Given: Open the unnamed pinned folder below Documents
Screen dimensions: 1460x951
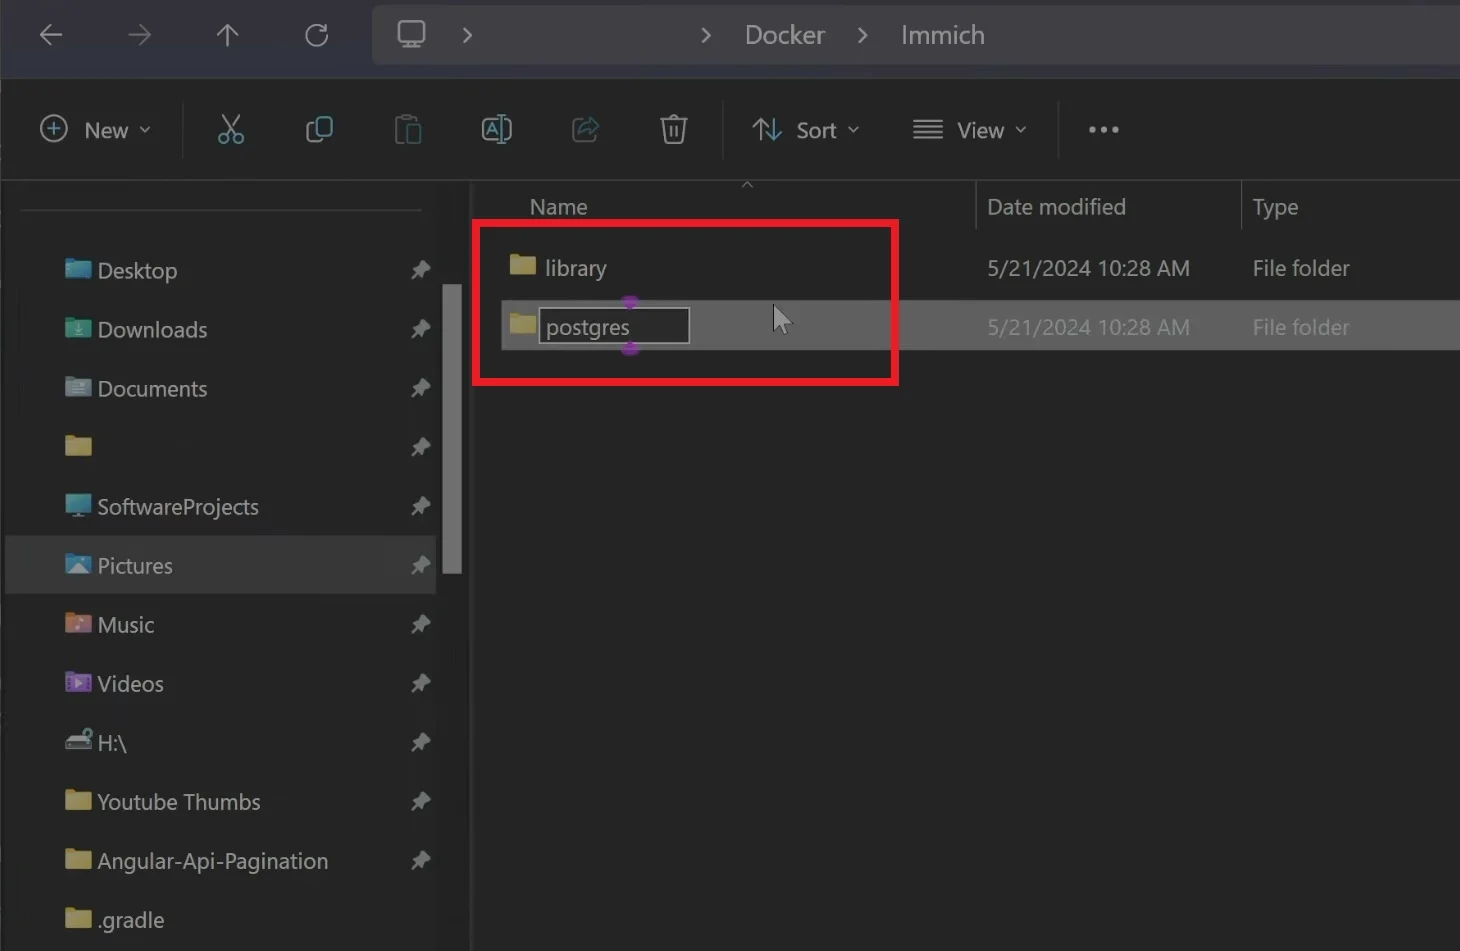Looking at the screenshot, I should click(x=78, y=446).
